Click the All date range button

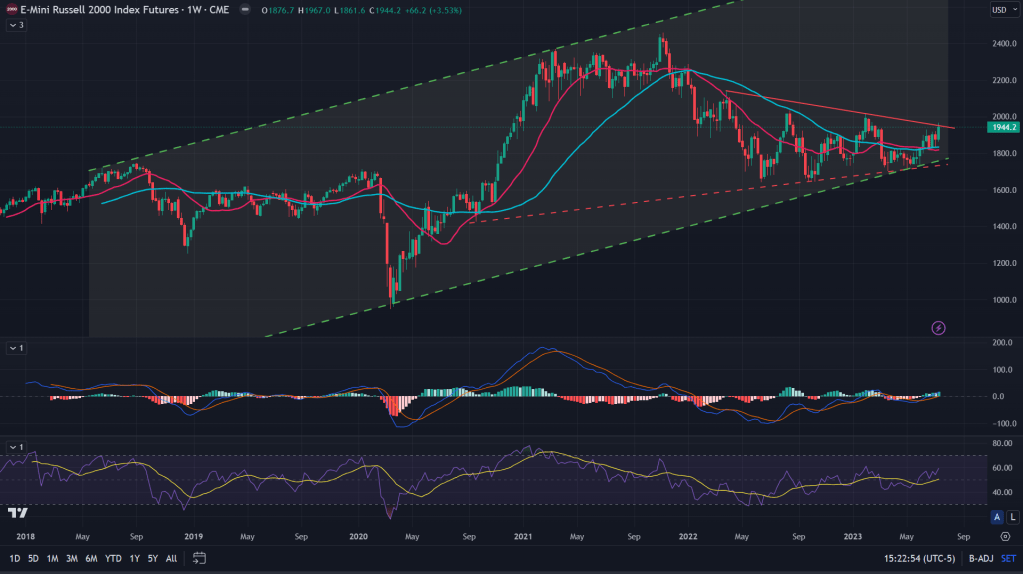[171, 558]
